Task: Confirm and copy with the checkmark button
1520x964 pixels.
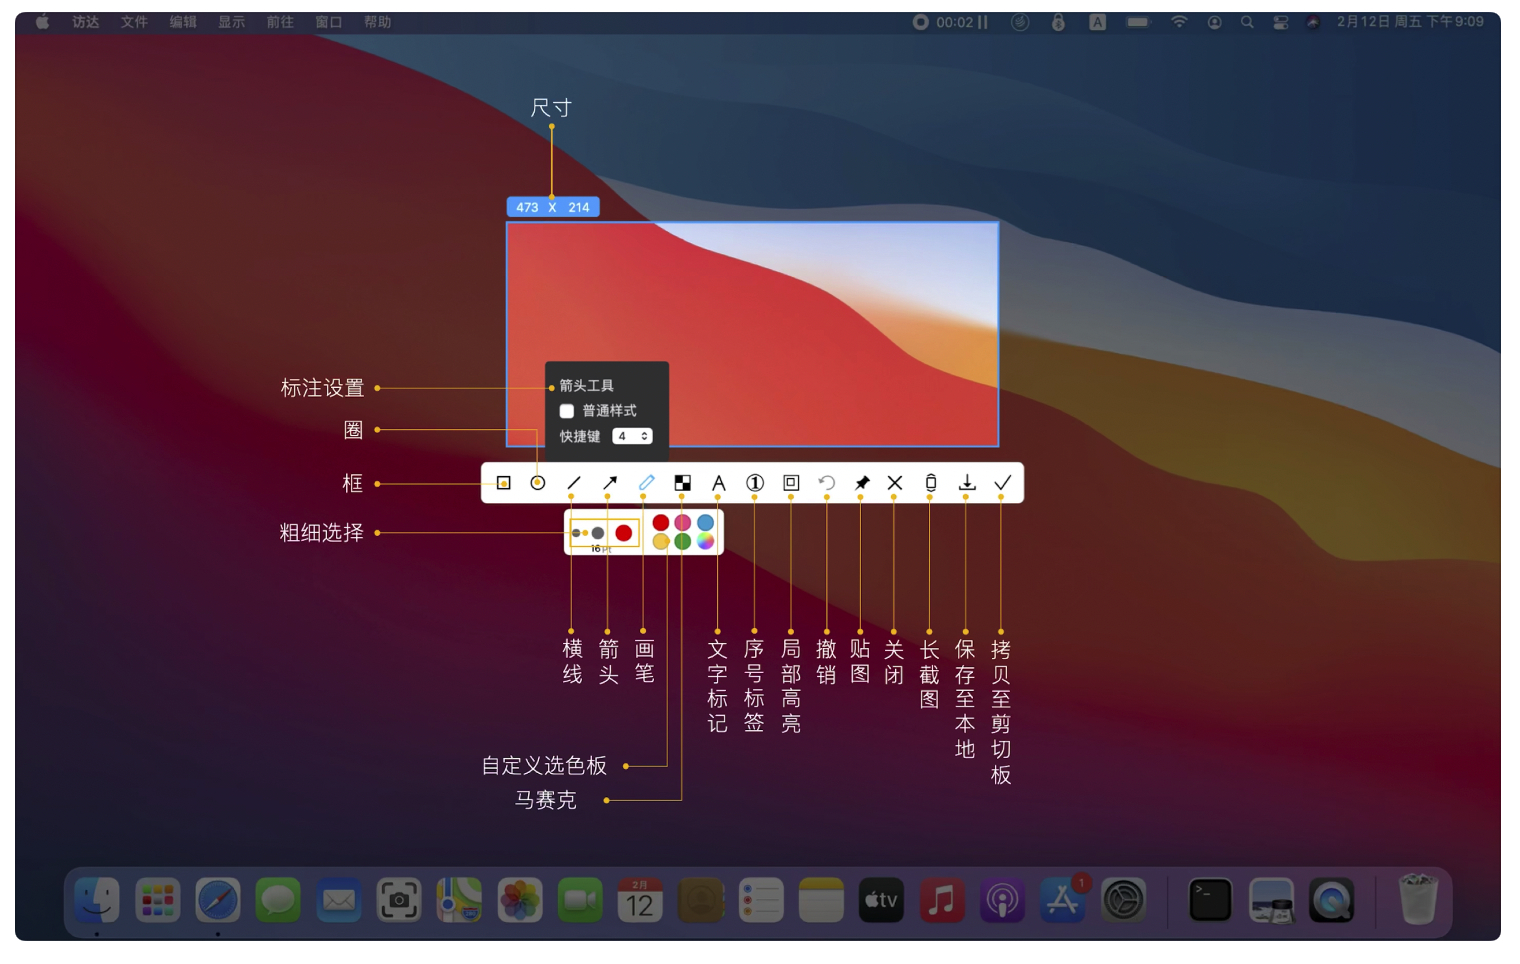Action: (1002, 483)
